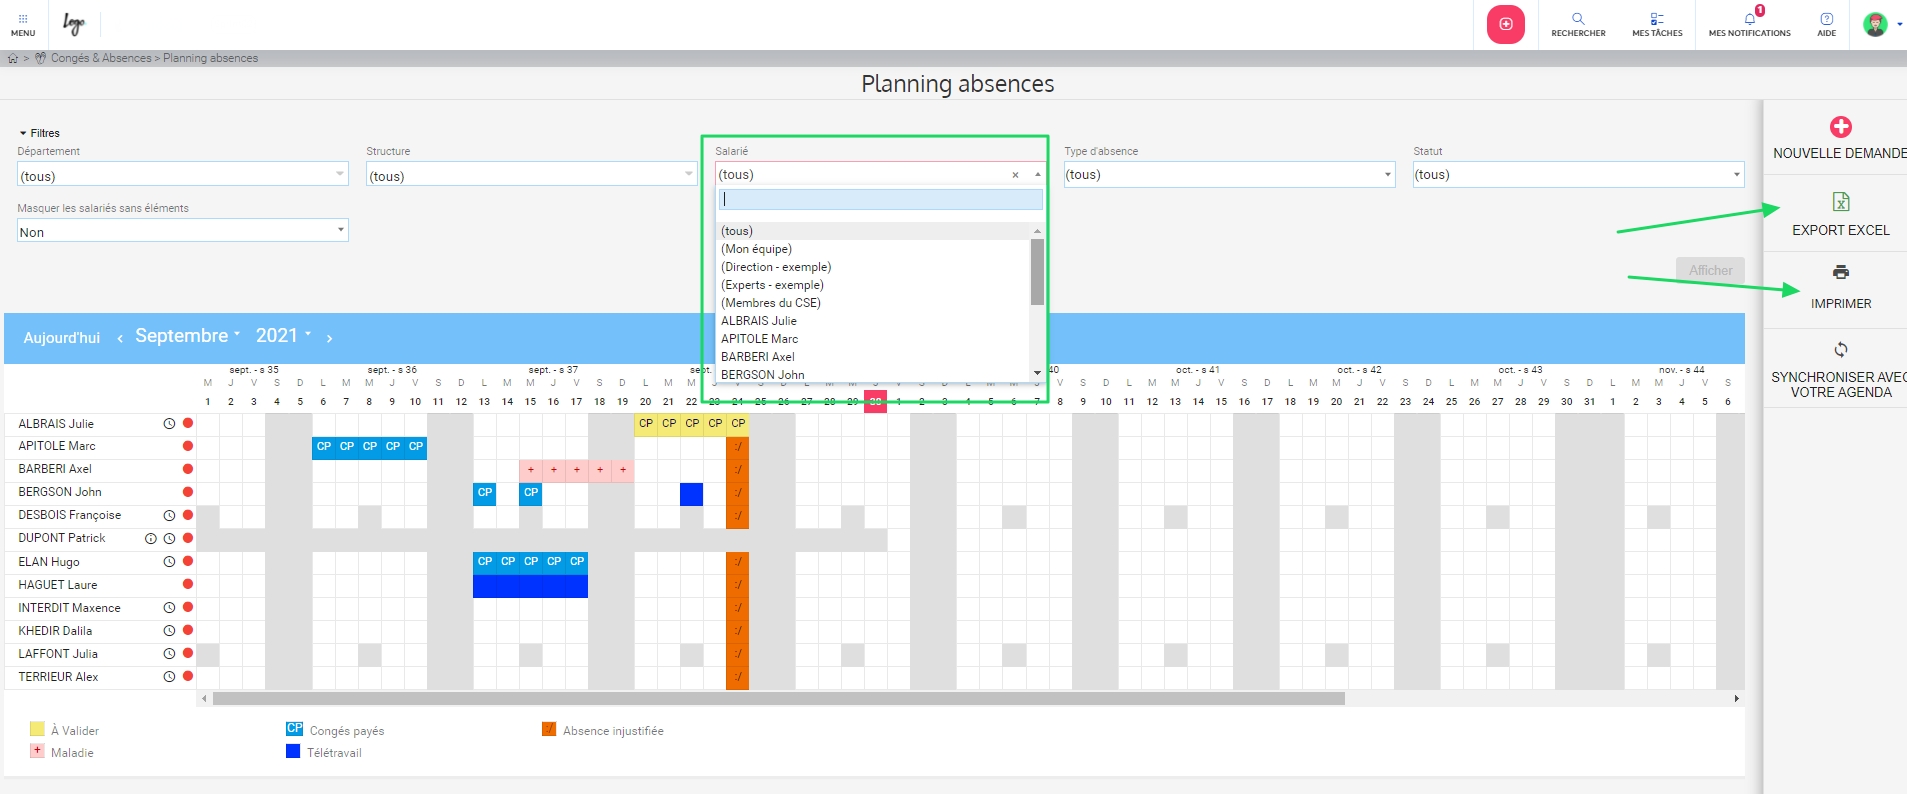This screenshot has height=794, width=1907.
Task: Click Synchroniser avec votre agenda icon
Action: [x=1840, y=350]
